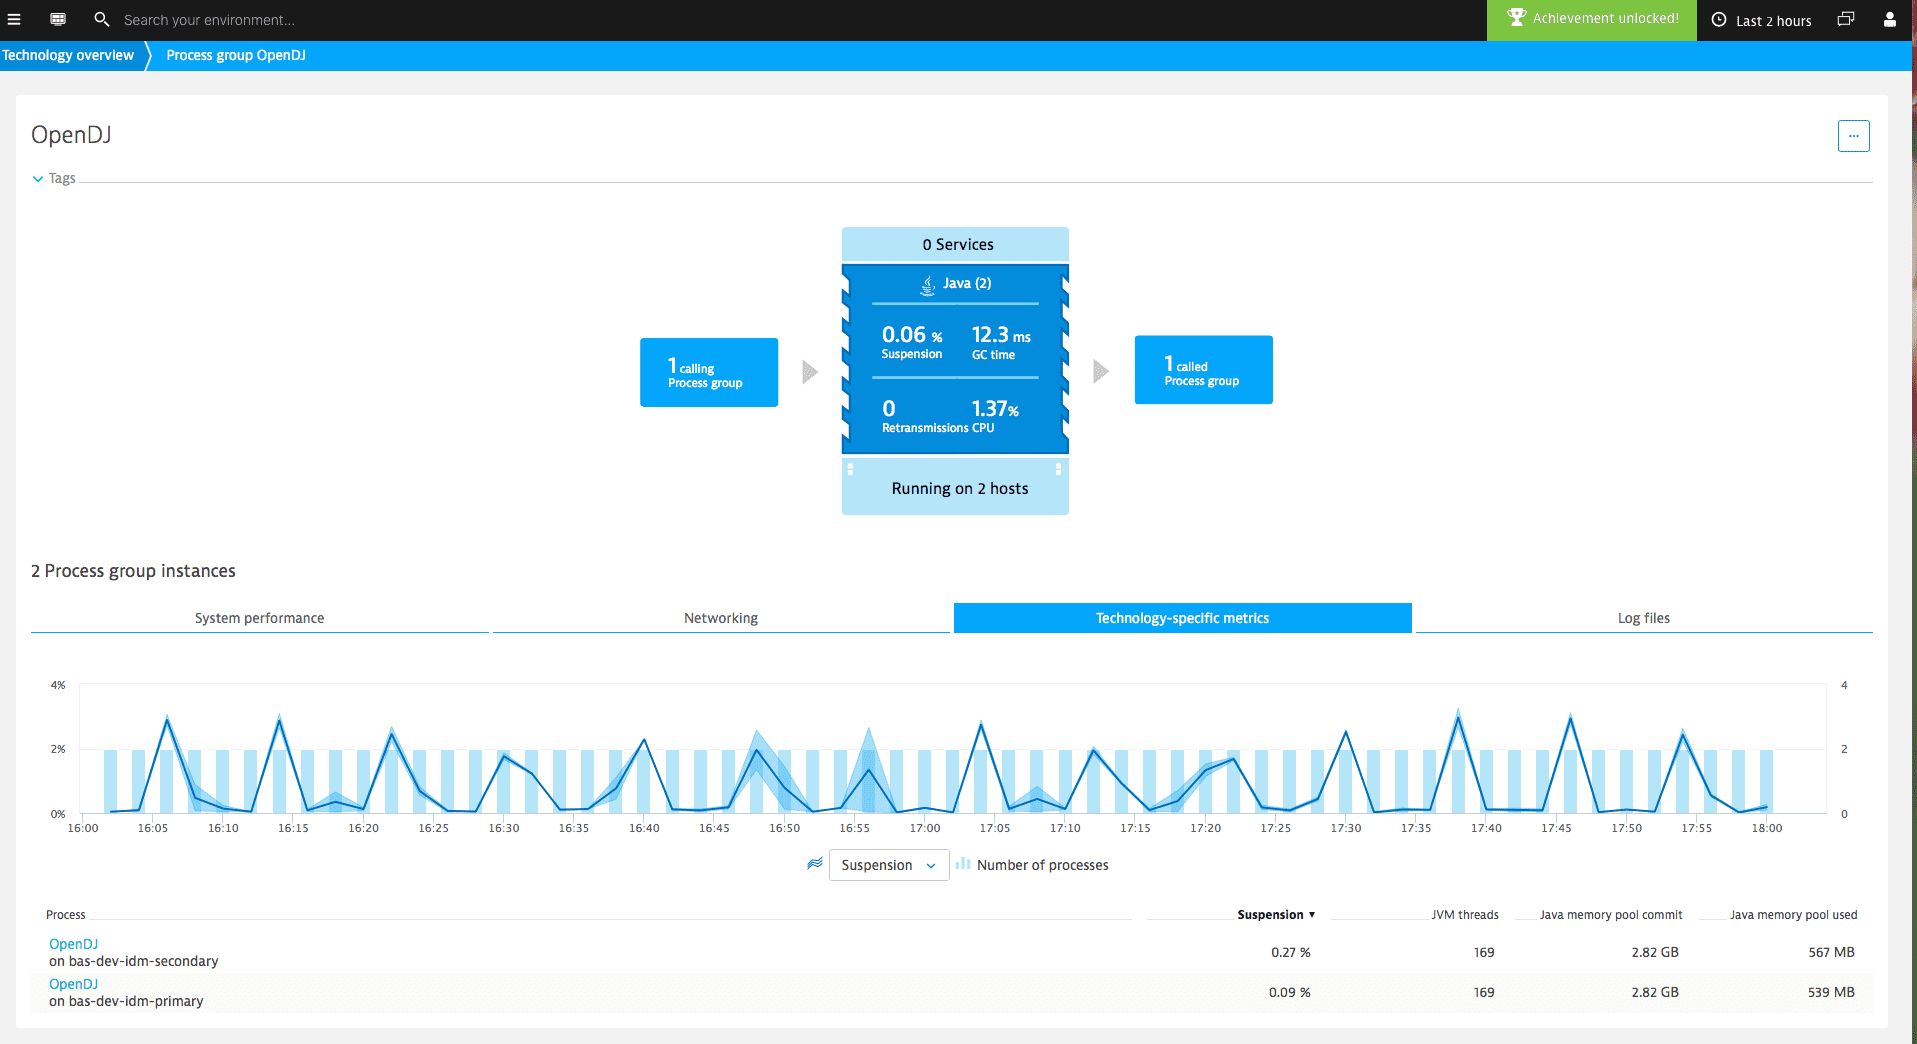Sort by Java memory pool used column

pos(1793,915)
